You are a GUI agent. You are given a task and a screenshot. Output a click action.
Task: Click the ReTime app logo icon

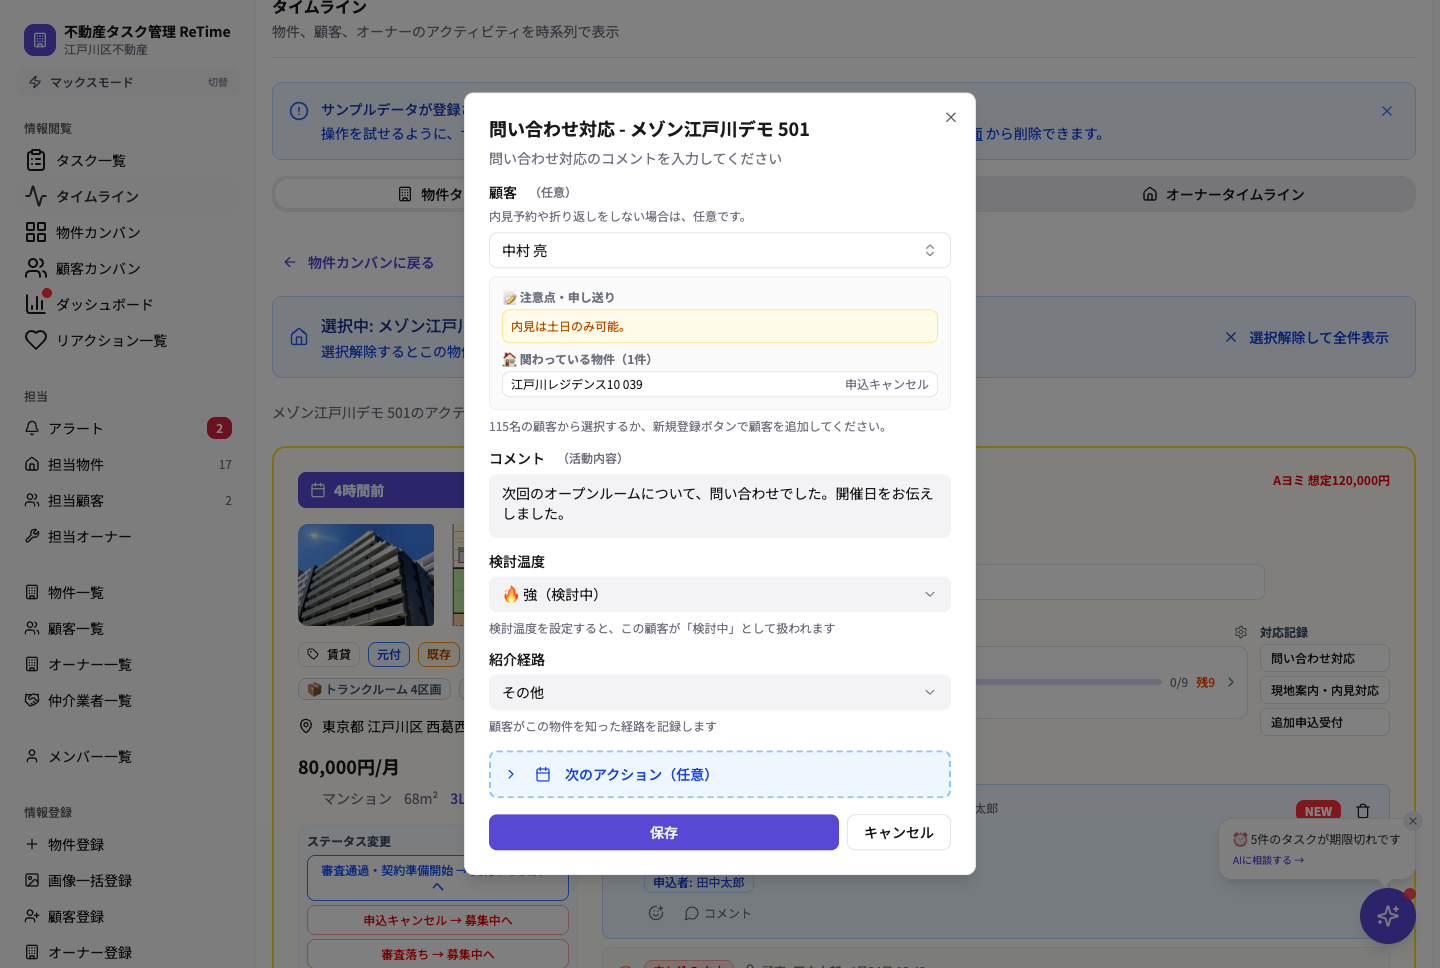pyautogui.click(x=40, y=40)
